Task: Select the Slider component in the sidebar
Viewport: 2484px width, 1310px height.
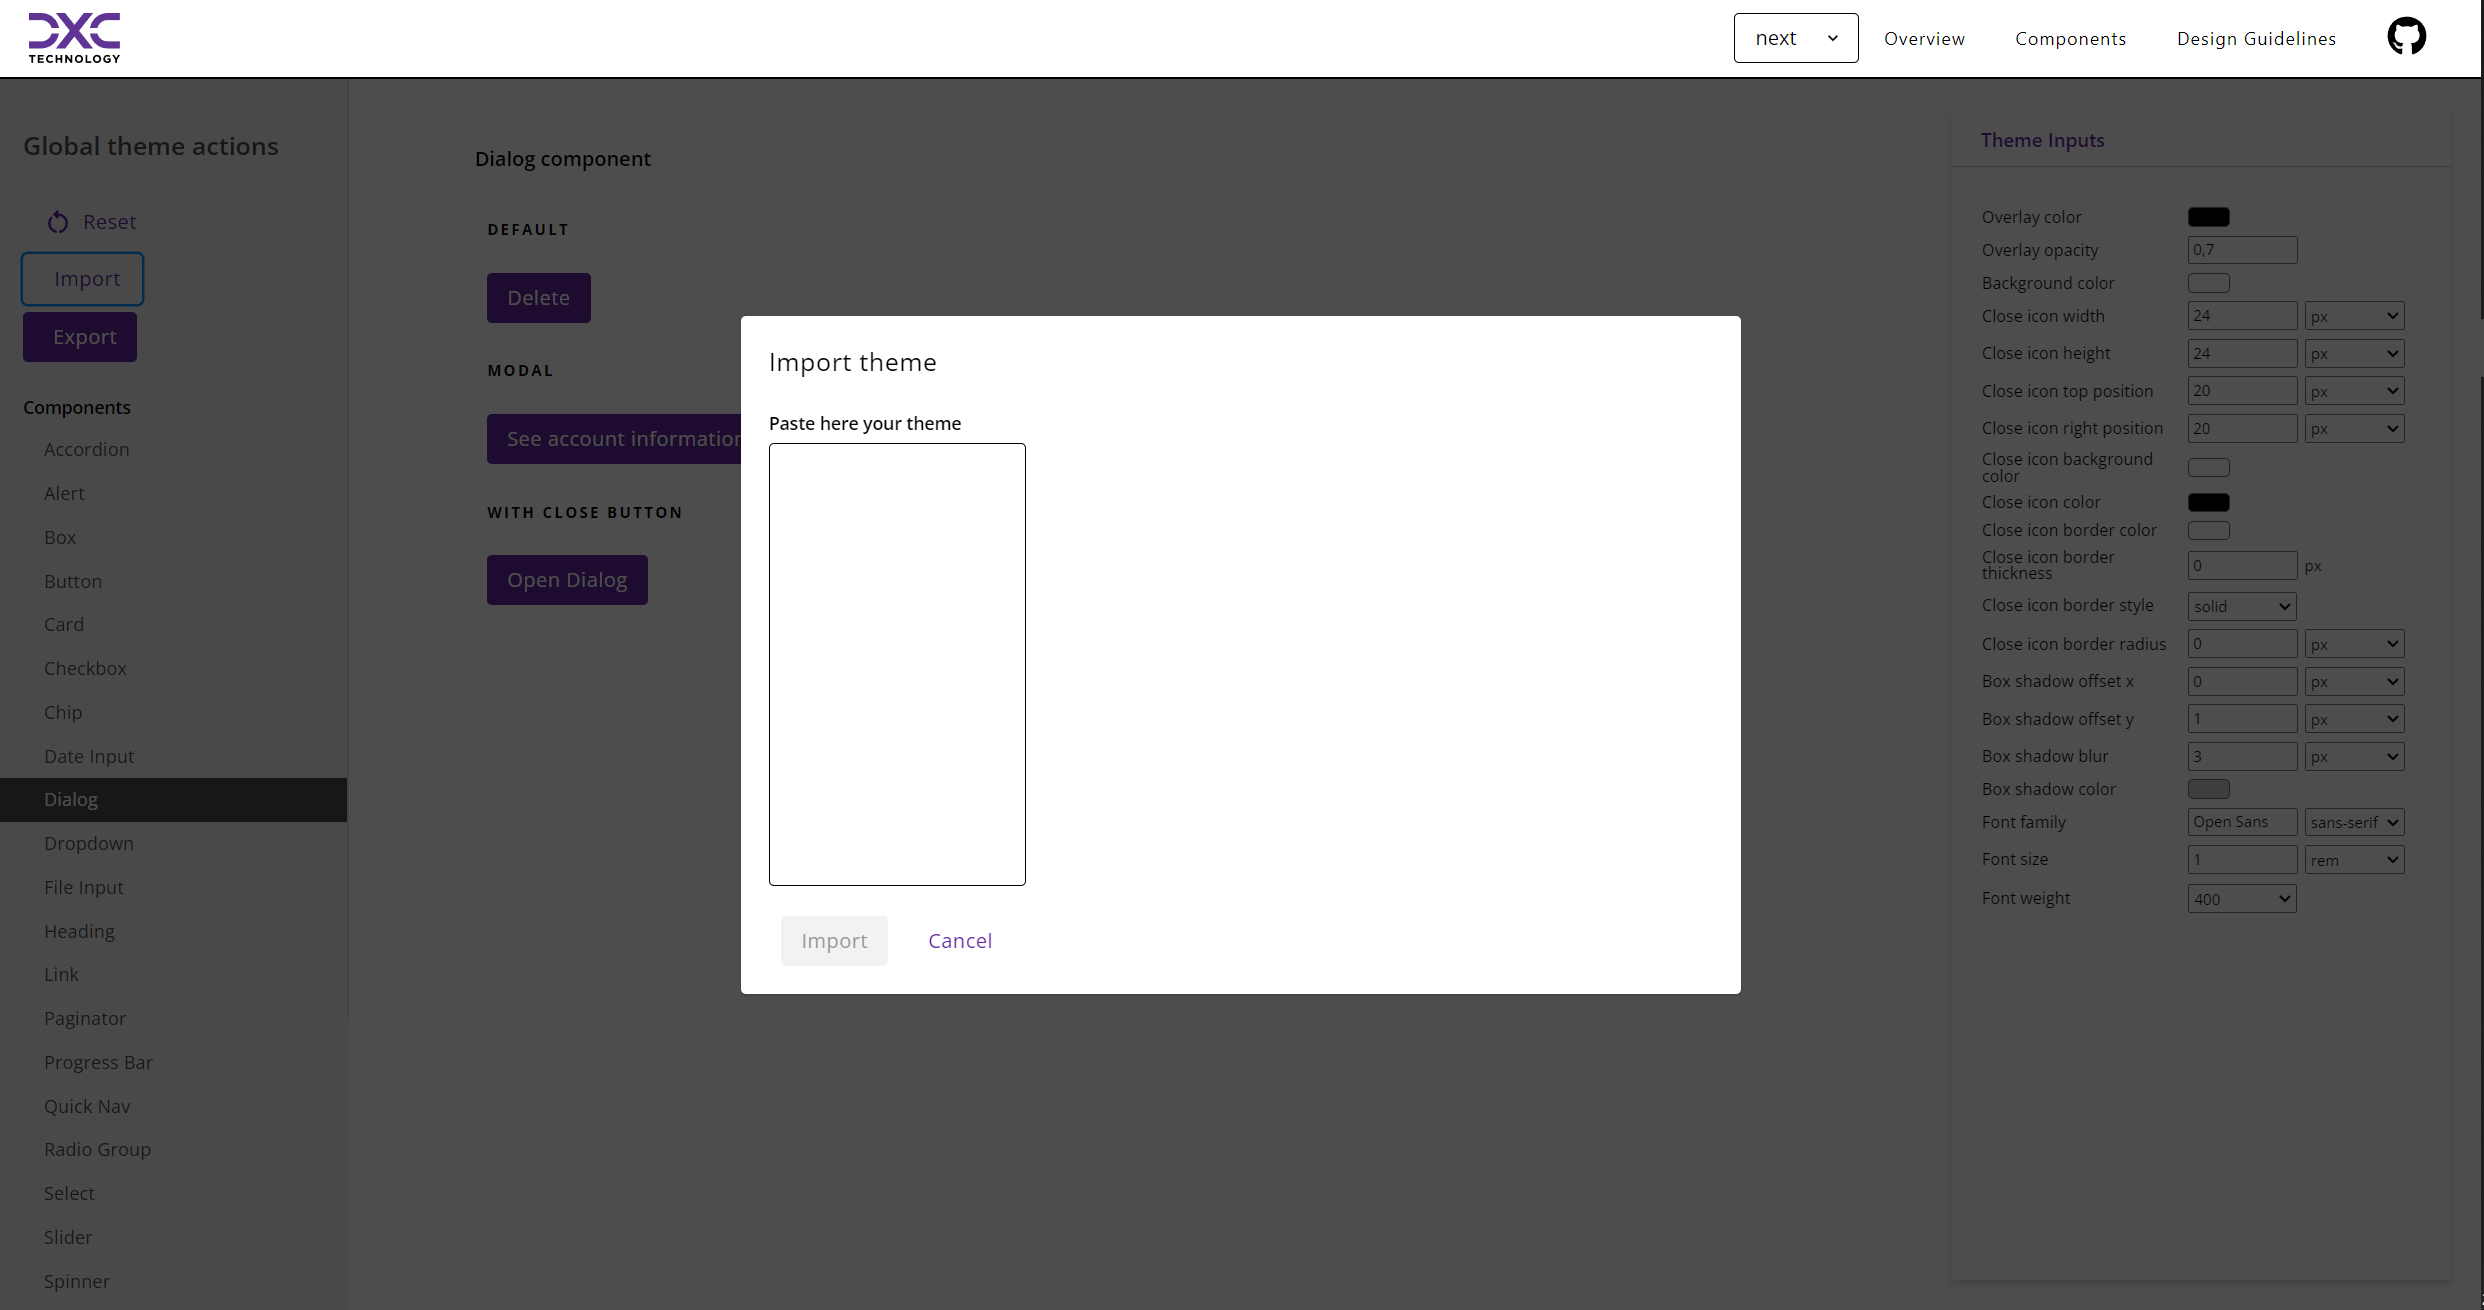Action: (68, 1237)
